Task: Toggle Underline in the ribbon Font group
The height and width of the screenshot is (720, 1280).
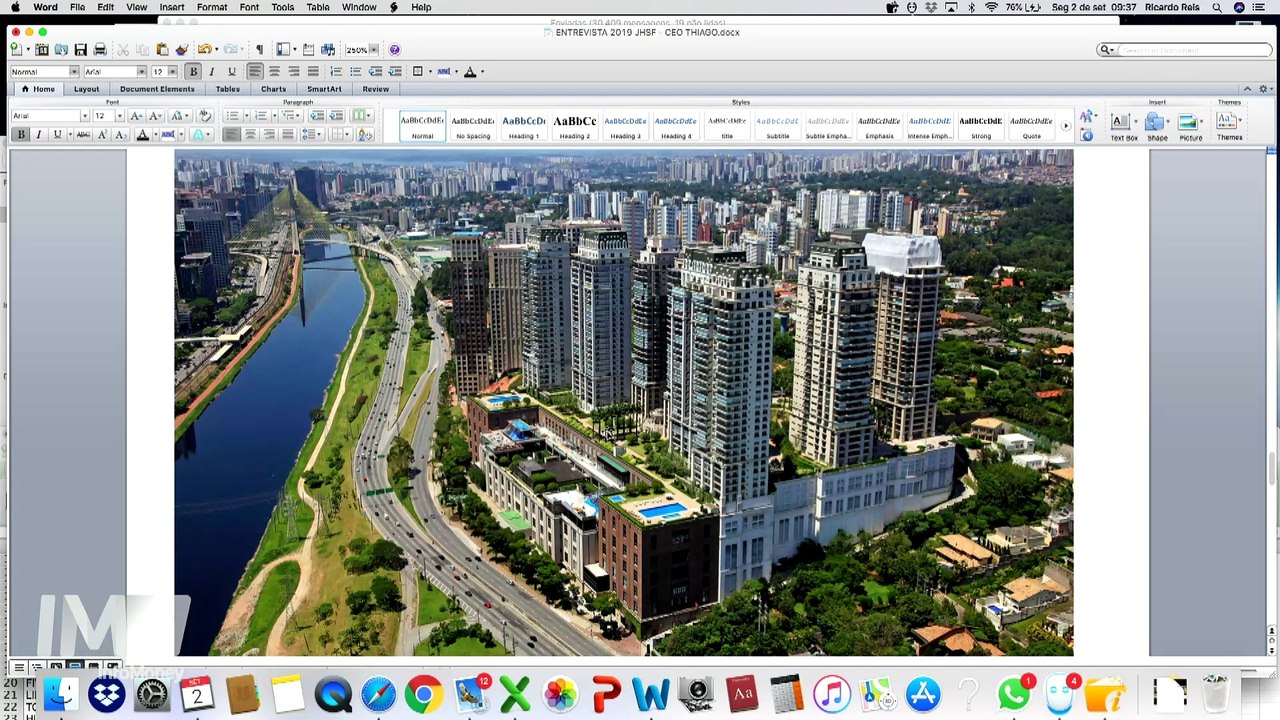Action: (x=57, y=135)
